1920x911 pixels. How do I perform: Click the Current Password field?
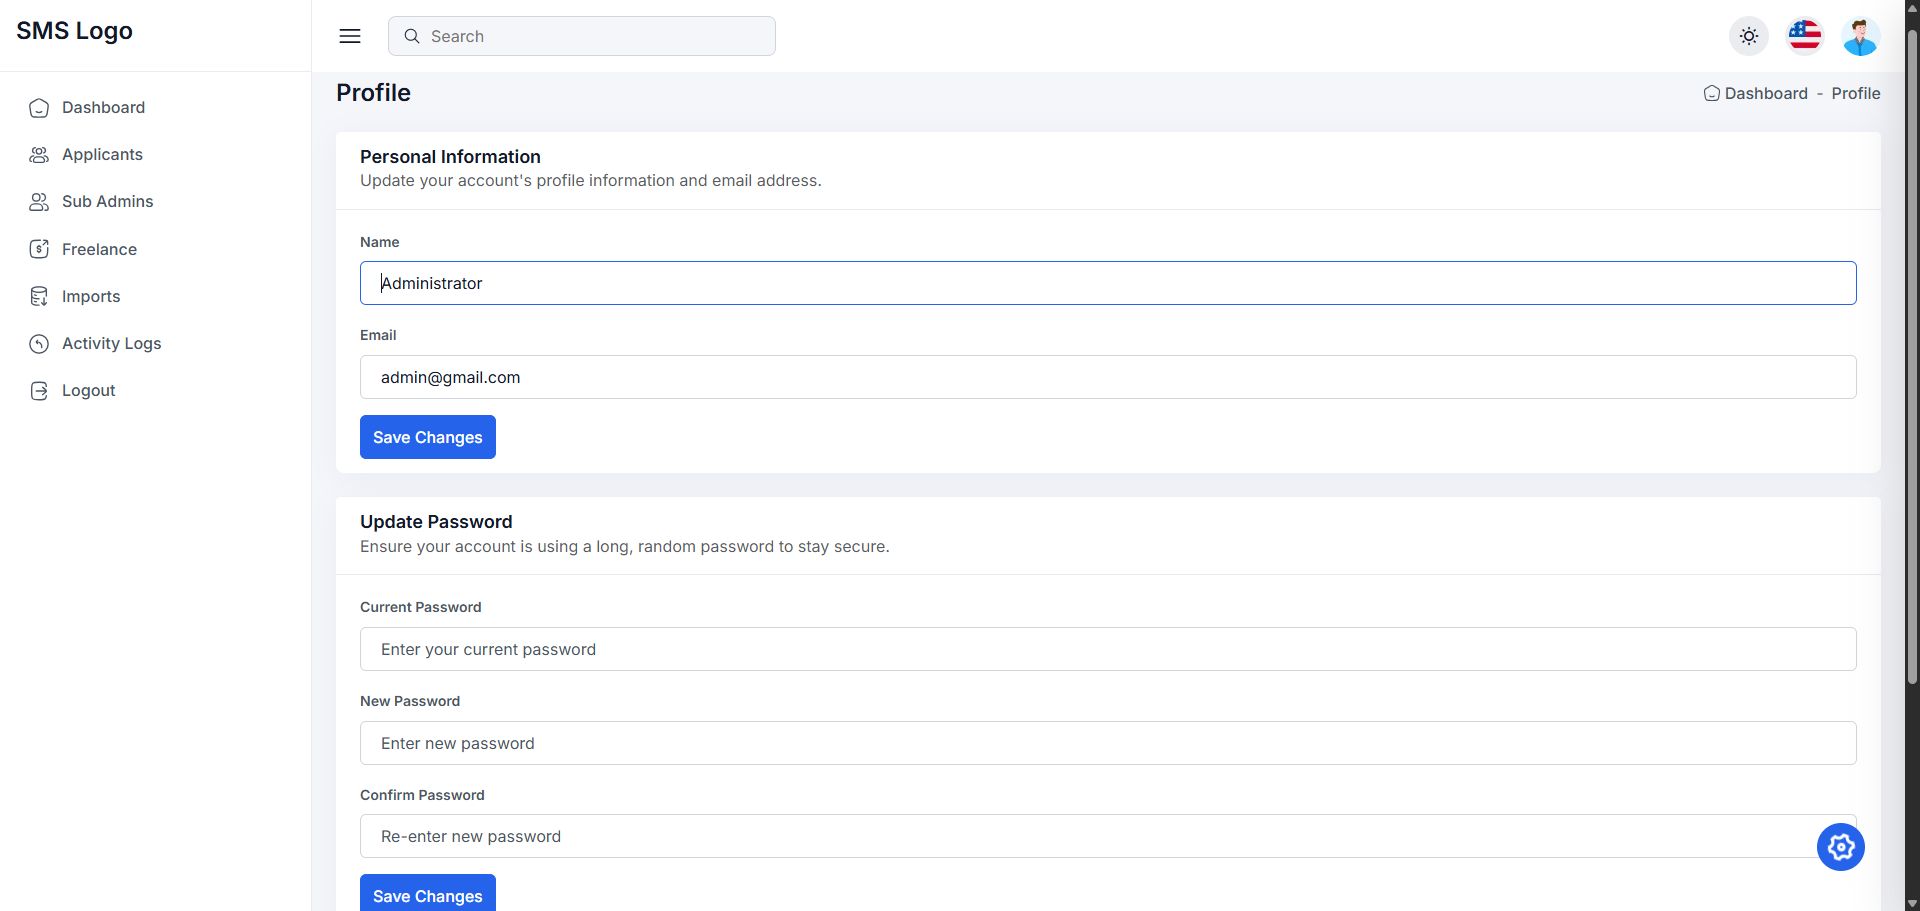pyautogui.click(x=1107, y=649)
